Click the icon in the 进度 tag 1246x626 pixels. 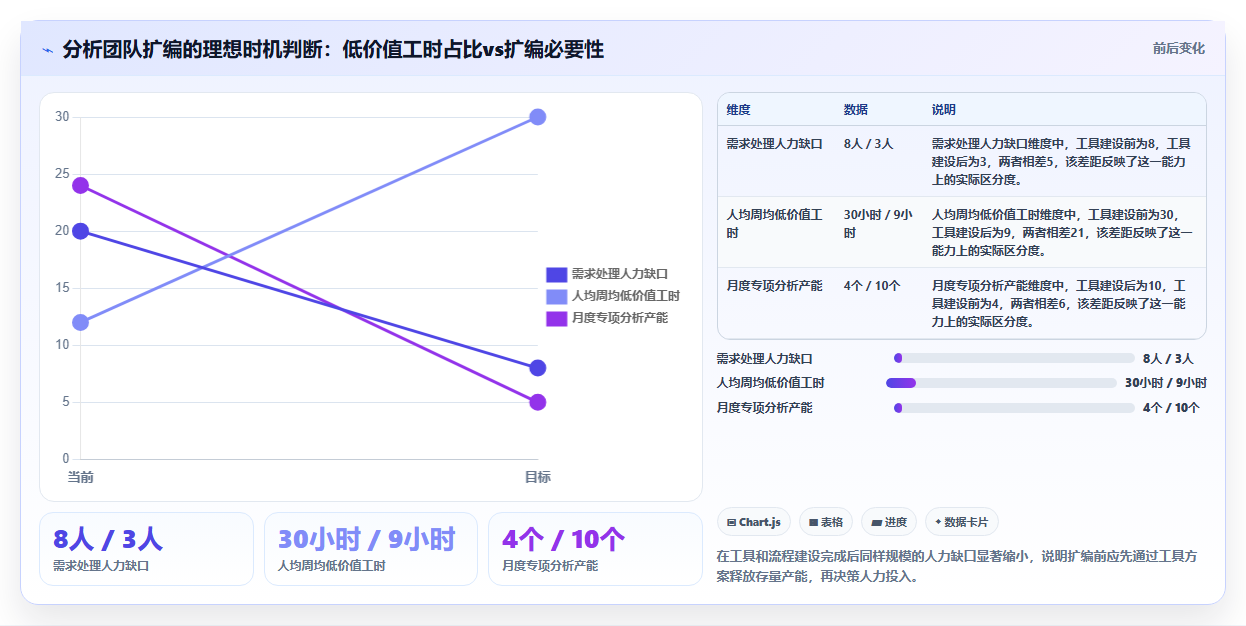point(876,522)
